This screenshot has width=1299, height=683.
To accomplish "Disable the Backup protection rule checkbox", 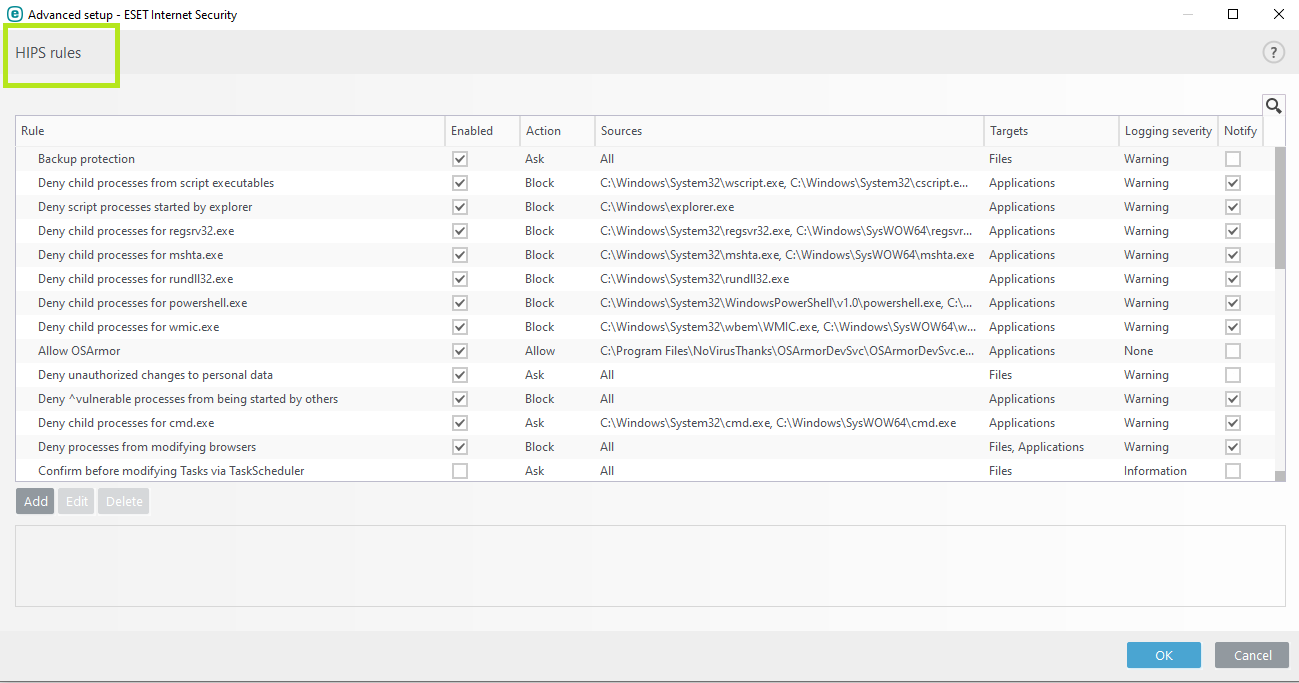I will (x=460, y=159).
